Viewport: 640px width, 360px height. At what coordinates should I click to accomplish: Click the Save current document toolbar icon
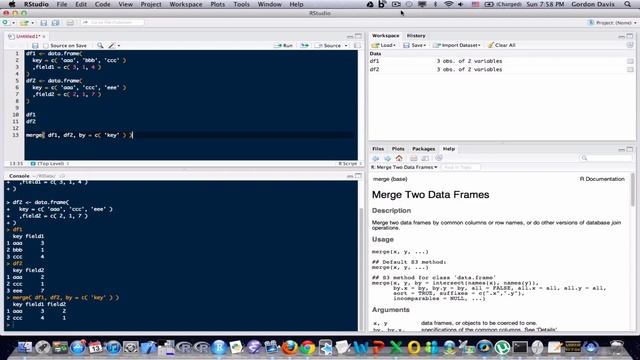(x=44, y=22)
